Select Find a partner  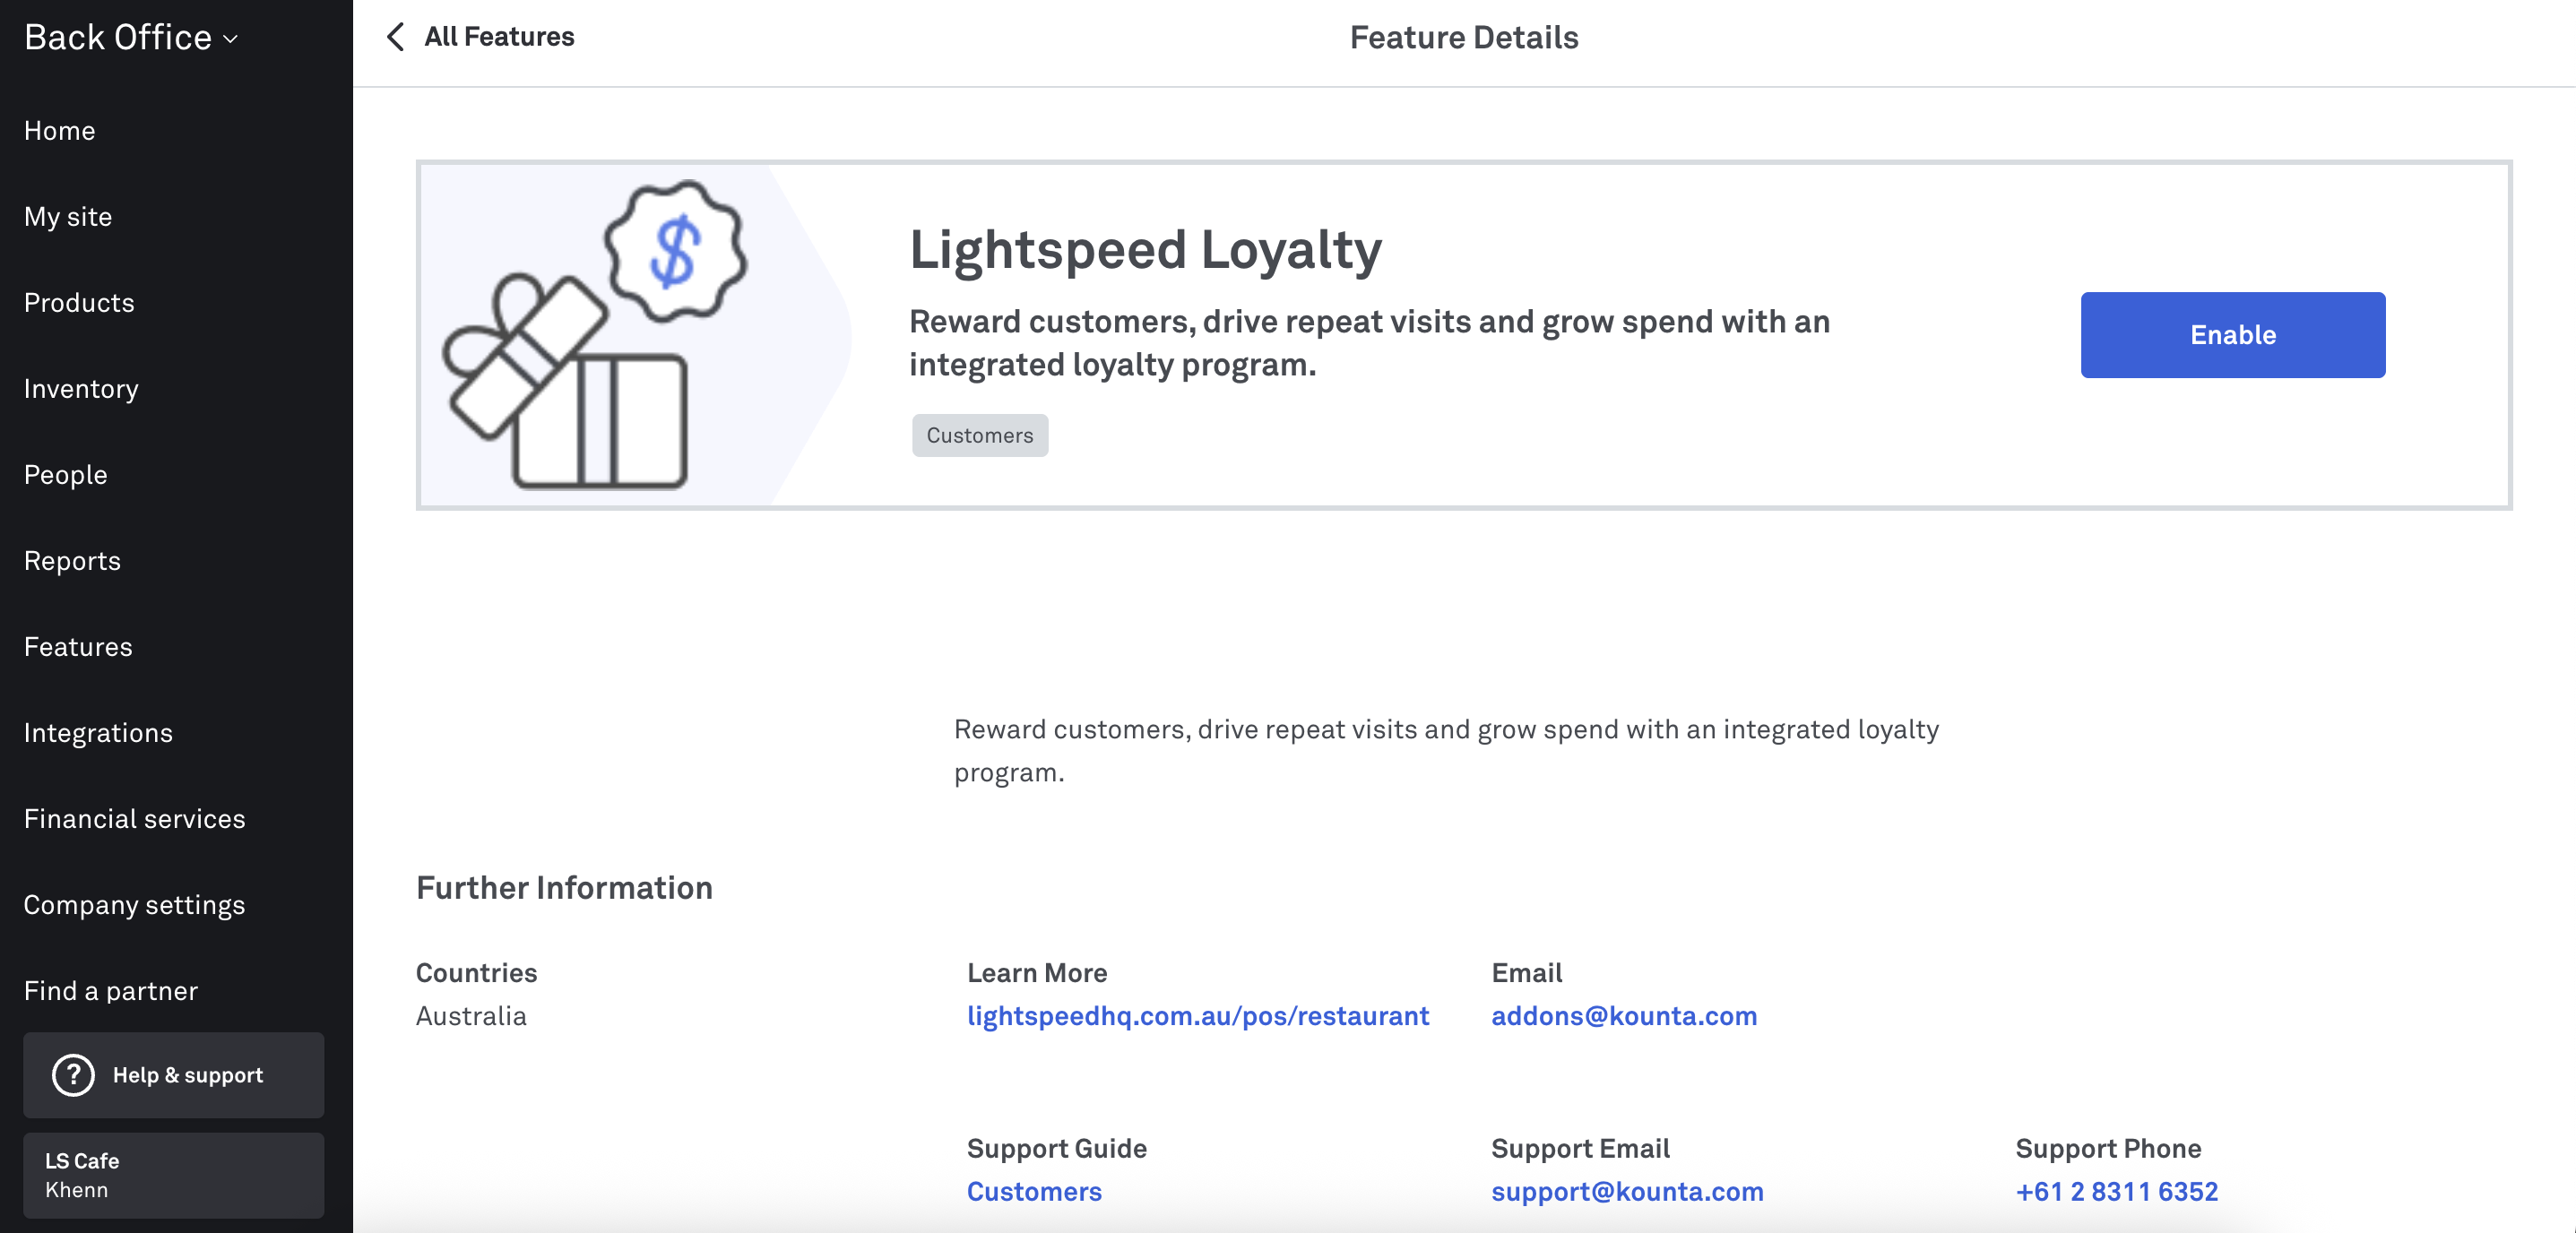coord(111,990)
